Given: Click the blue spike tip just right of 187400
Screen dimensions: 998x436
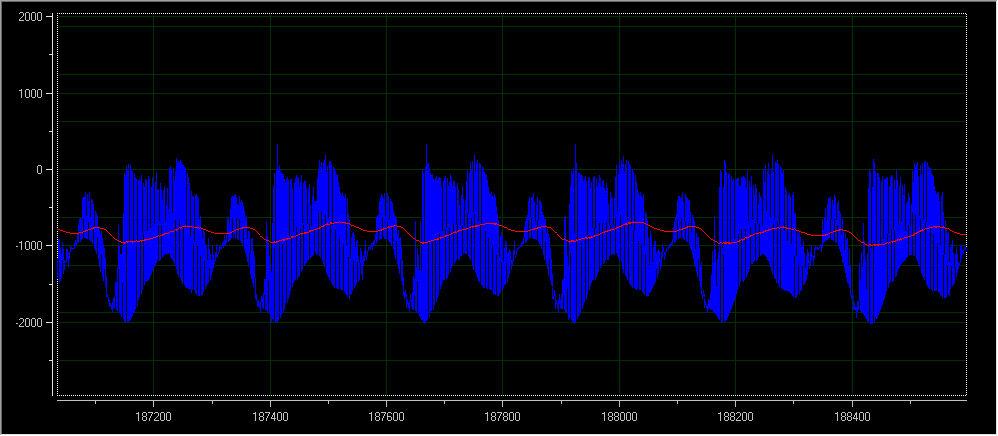Looking at the screenshot, I should pos(277,146).
